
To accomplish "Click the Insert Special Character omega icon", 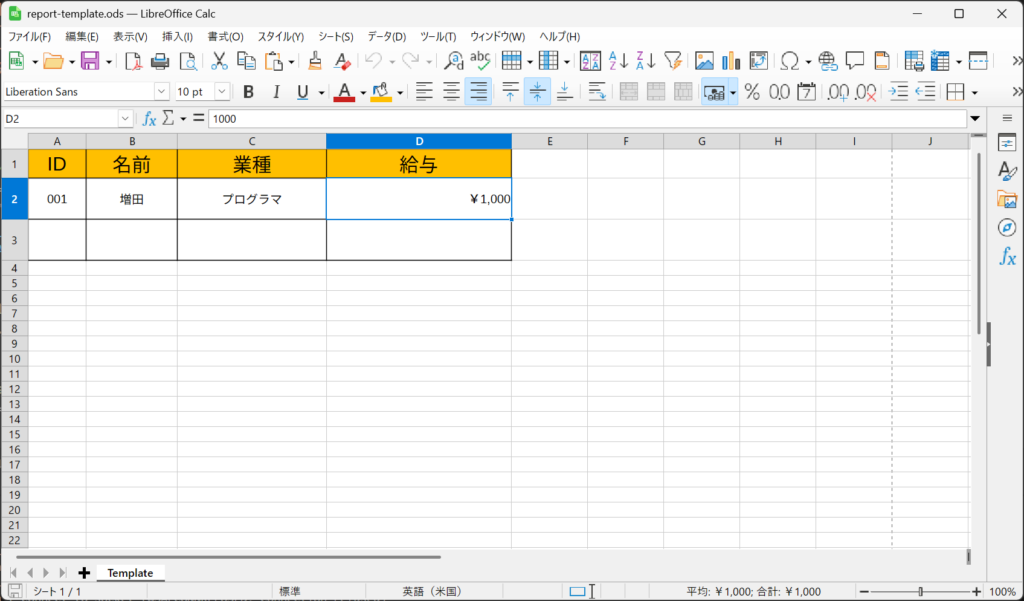I will pos(789,61).
